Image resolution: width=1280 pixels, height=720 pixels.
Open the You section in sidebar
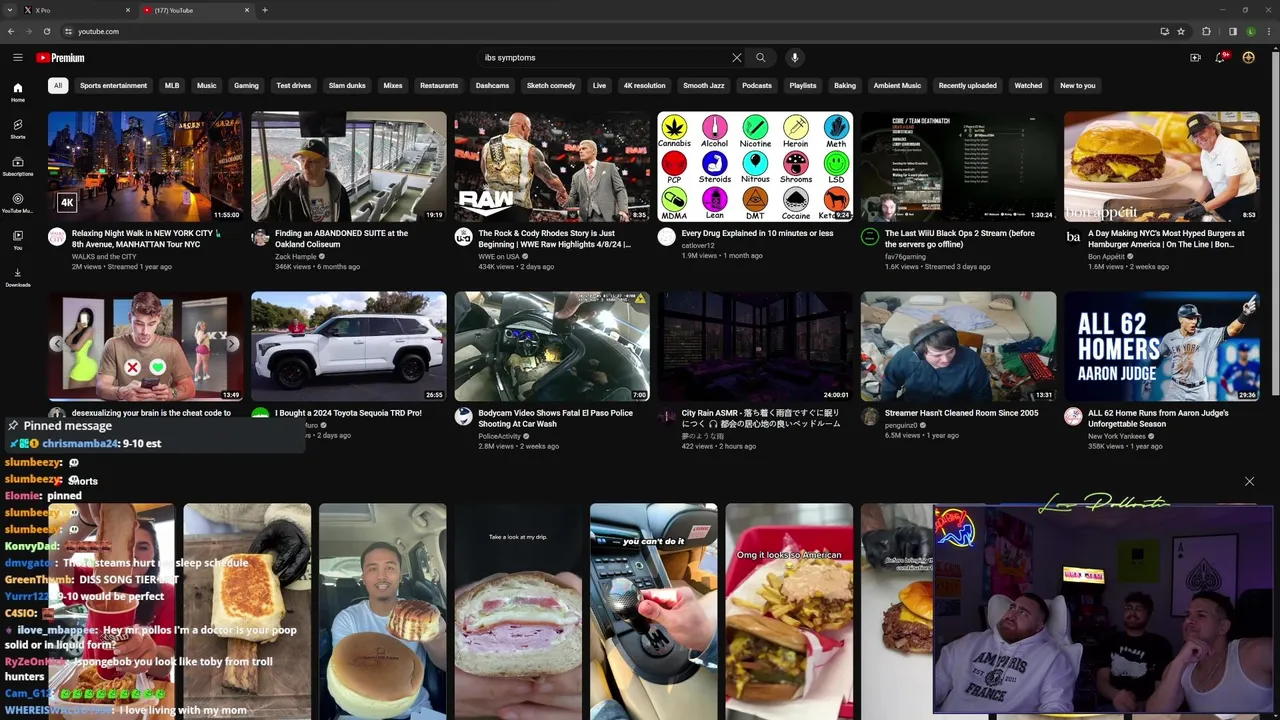pos(17,240)
